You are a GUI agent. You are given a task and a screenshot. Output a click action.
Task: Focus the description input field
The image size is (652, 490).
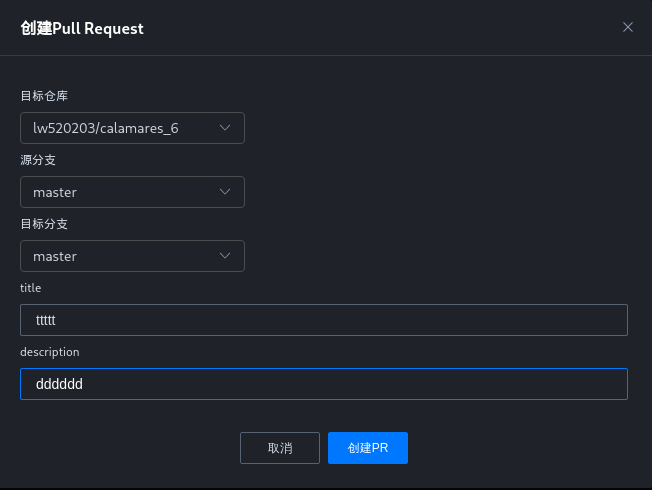point(324,384)
